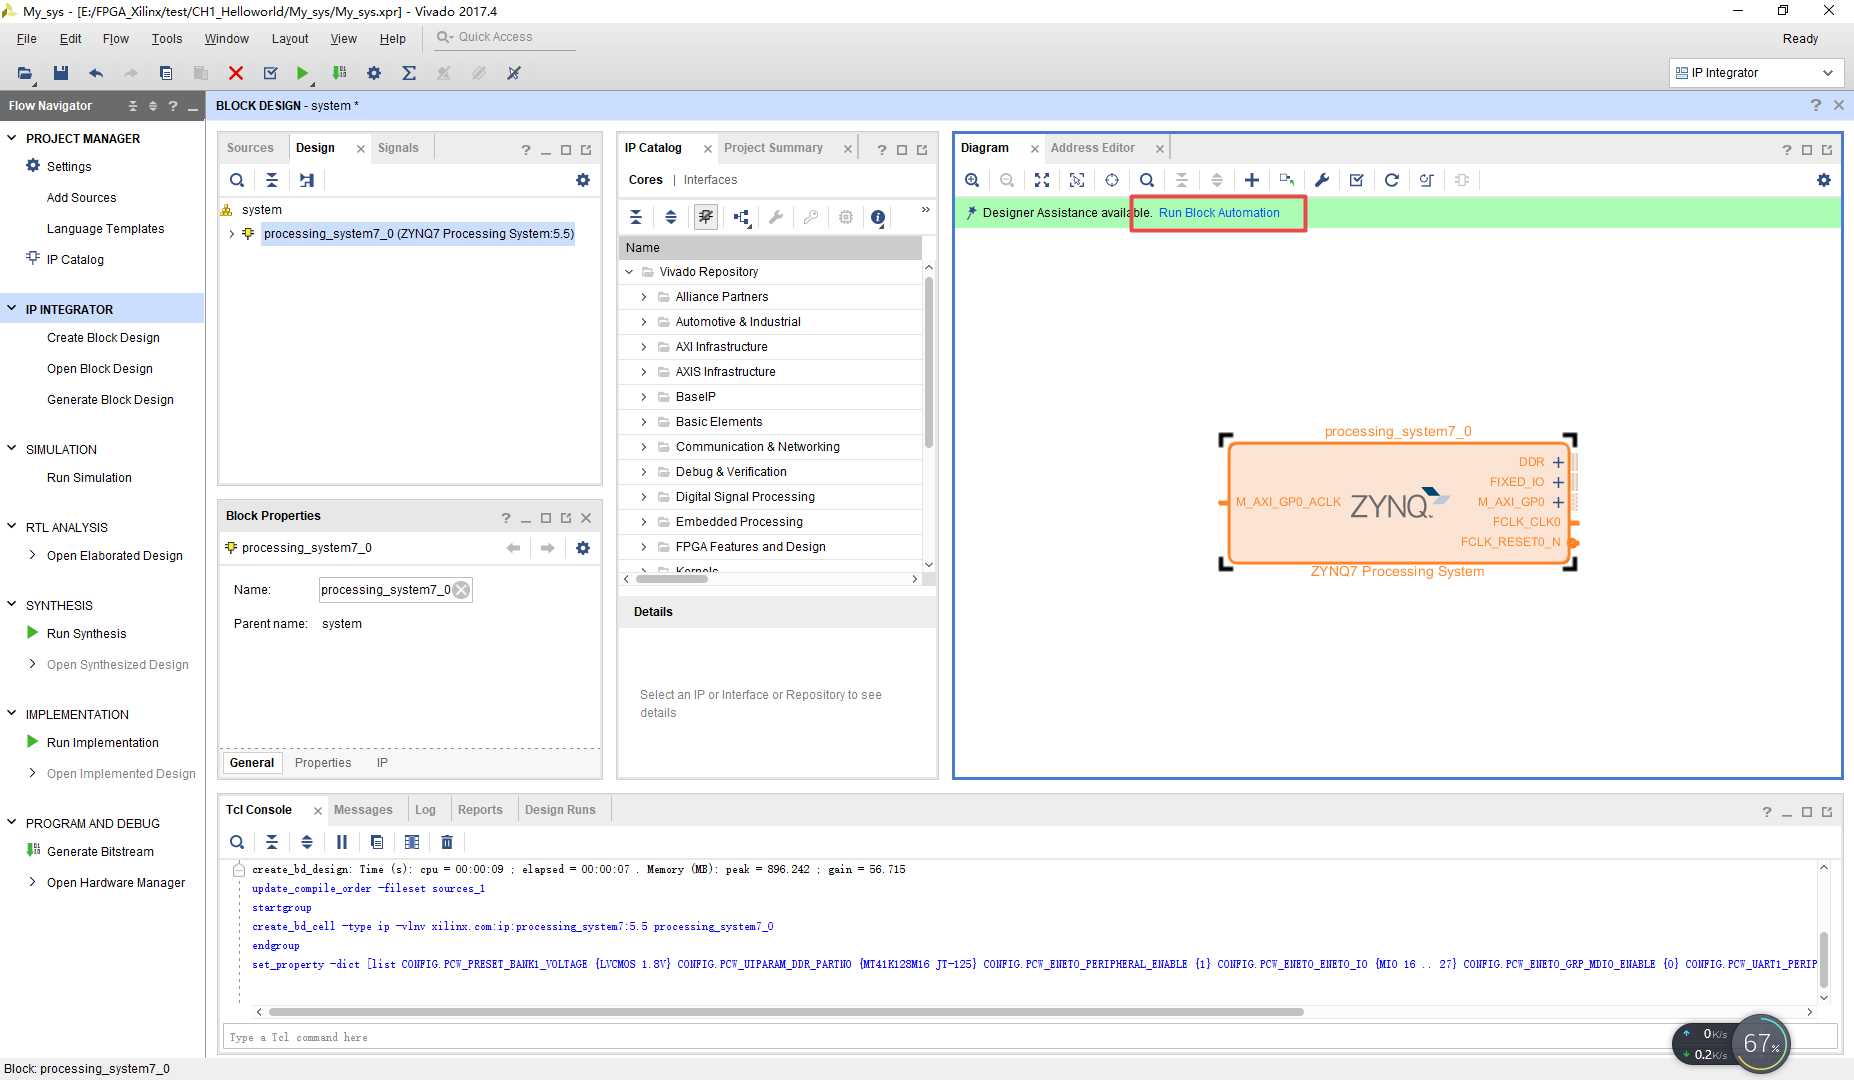This screenshot has width=1854, height=1080.
Task: Select the Digital Signal Processing row
Action: [x=770, y=497]
